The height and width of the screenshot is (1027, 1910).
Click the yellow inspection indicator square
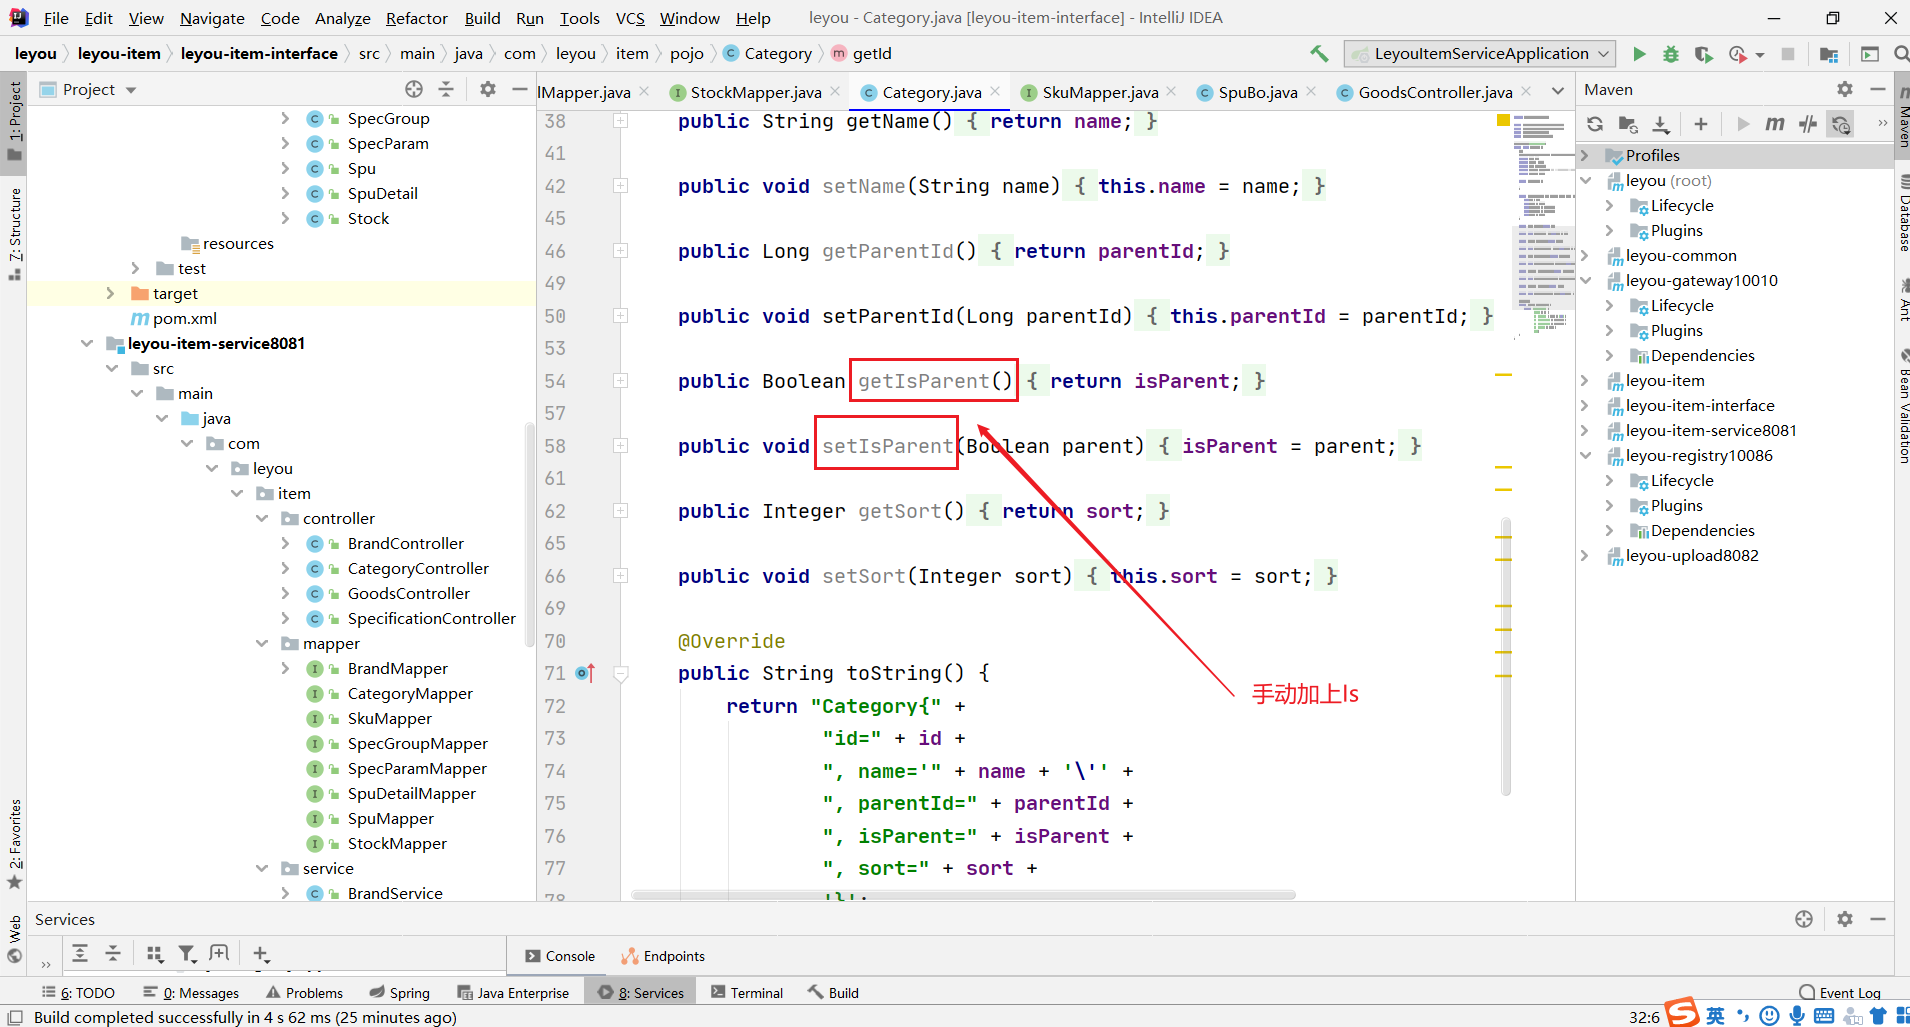(x=1503, y=120)
